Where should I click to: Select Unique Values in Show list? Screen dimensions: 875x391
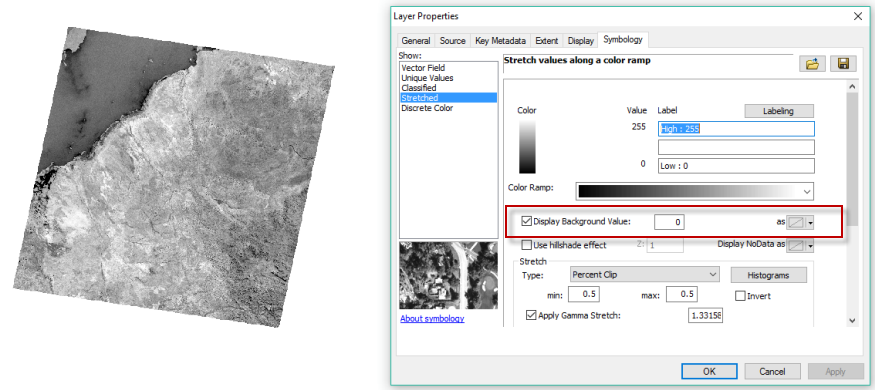(x=448, y=78)
